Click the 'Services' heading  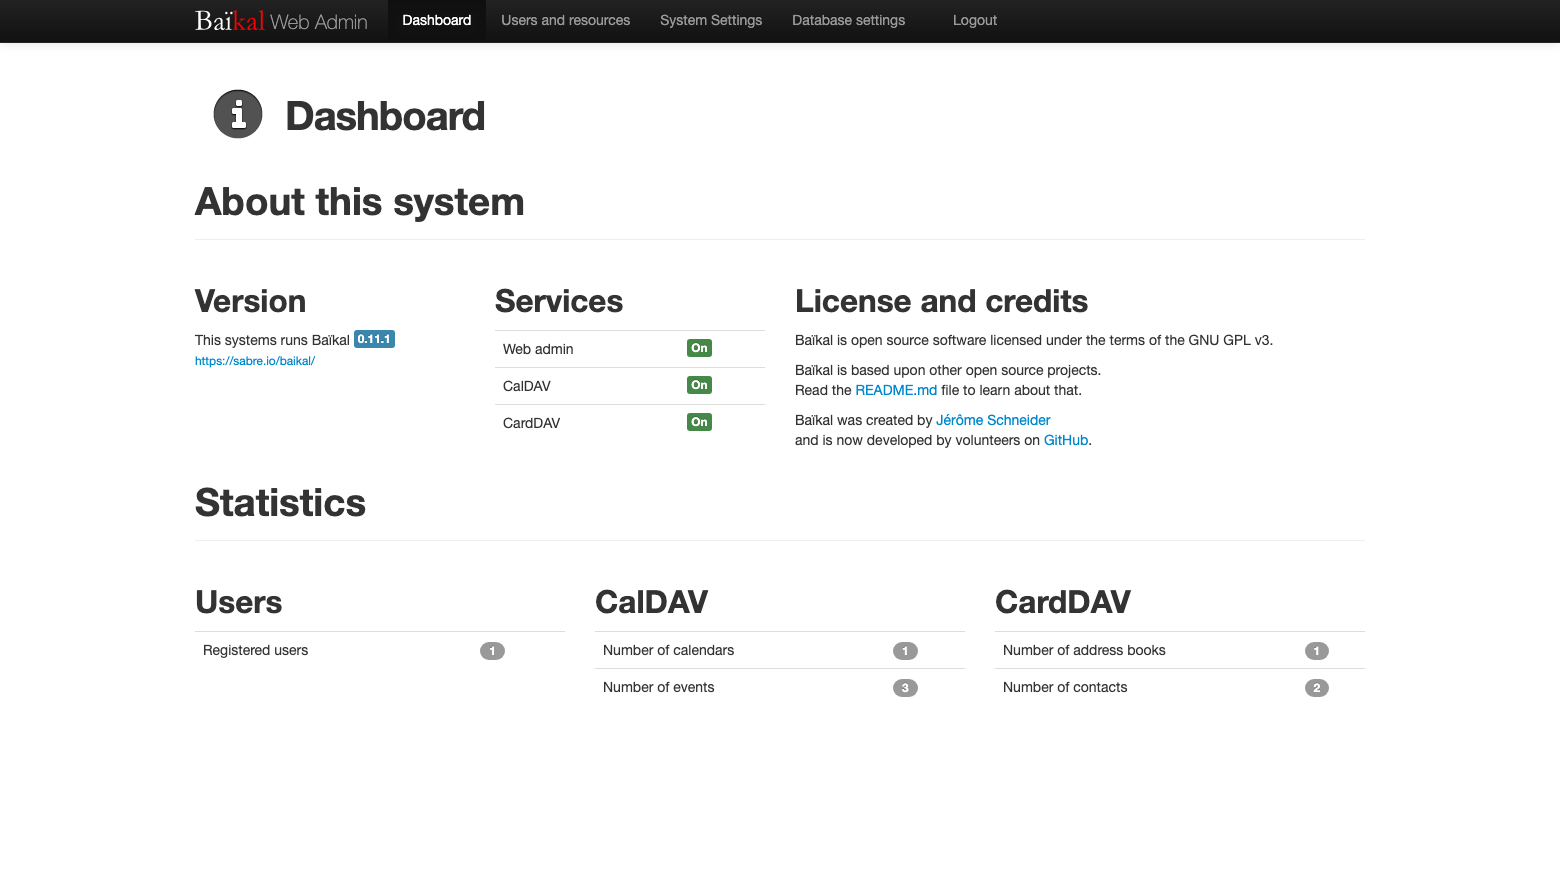(559, 301)
